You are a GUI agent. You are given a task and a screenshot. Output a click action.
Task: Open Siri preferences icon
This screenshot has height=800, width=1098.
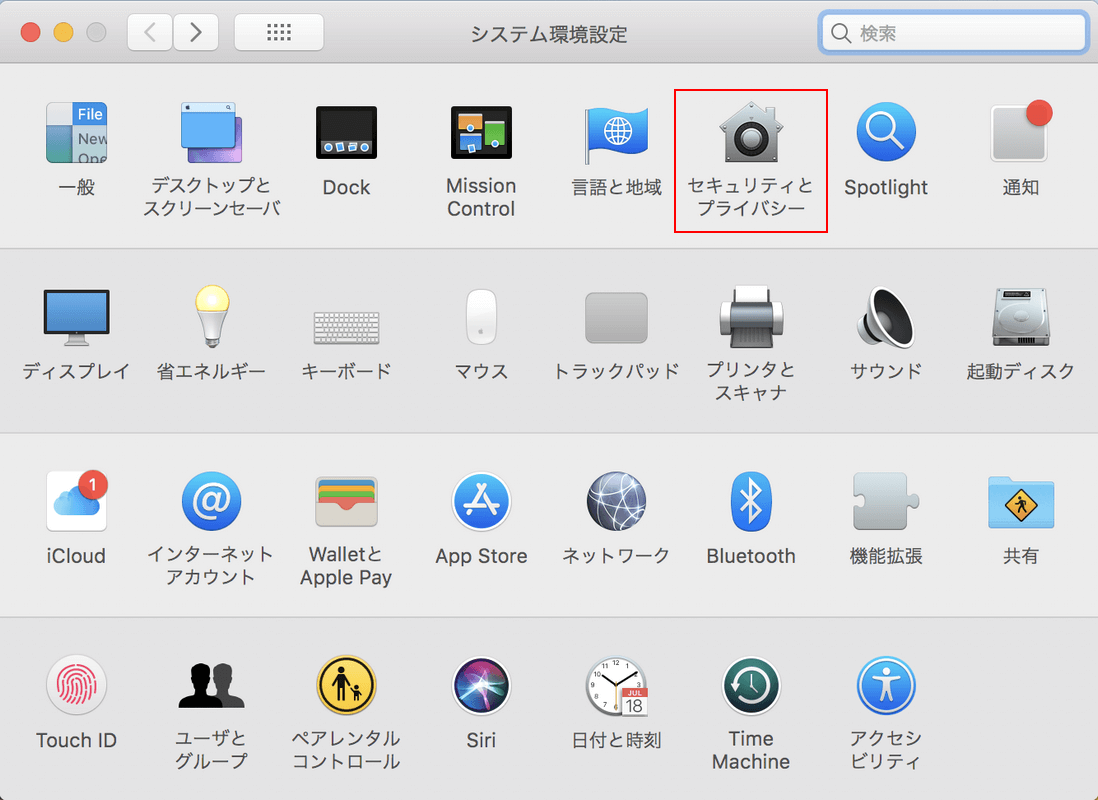[481, 686]
